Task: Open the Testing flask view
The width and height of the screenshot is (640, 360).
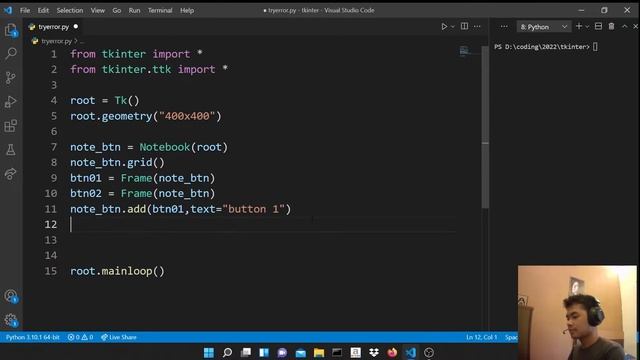Action: pyautogui.click(x=11, y=149)
